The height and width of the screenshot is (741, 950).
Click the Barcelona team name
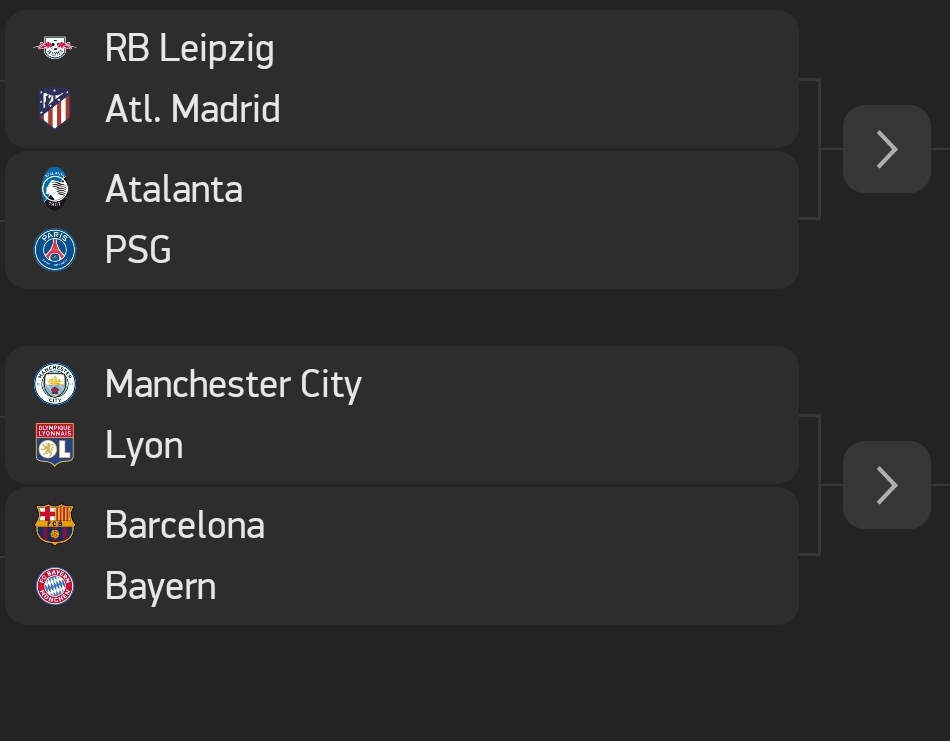185,525
